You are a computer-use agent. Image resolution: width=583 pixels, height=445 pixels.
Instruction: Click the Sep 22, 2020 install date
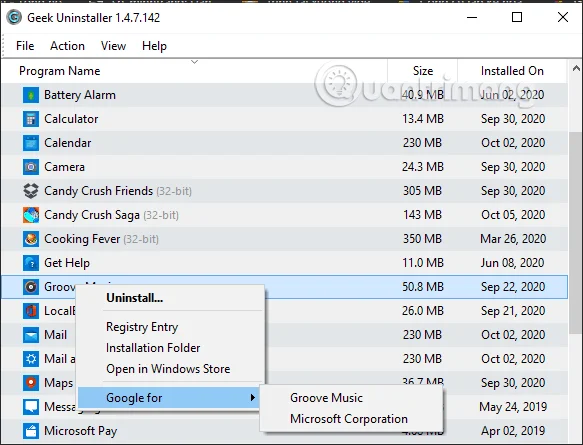pos(513,287)
